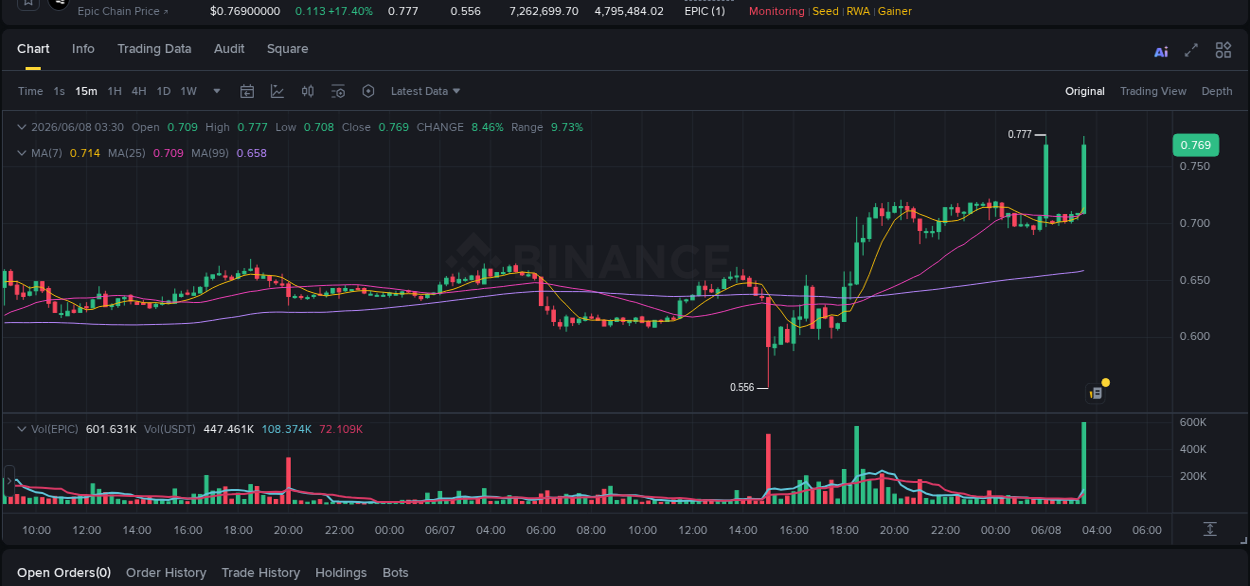Click the $0.76900000 price value
1250x586 pixels.
pos(245,11)
